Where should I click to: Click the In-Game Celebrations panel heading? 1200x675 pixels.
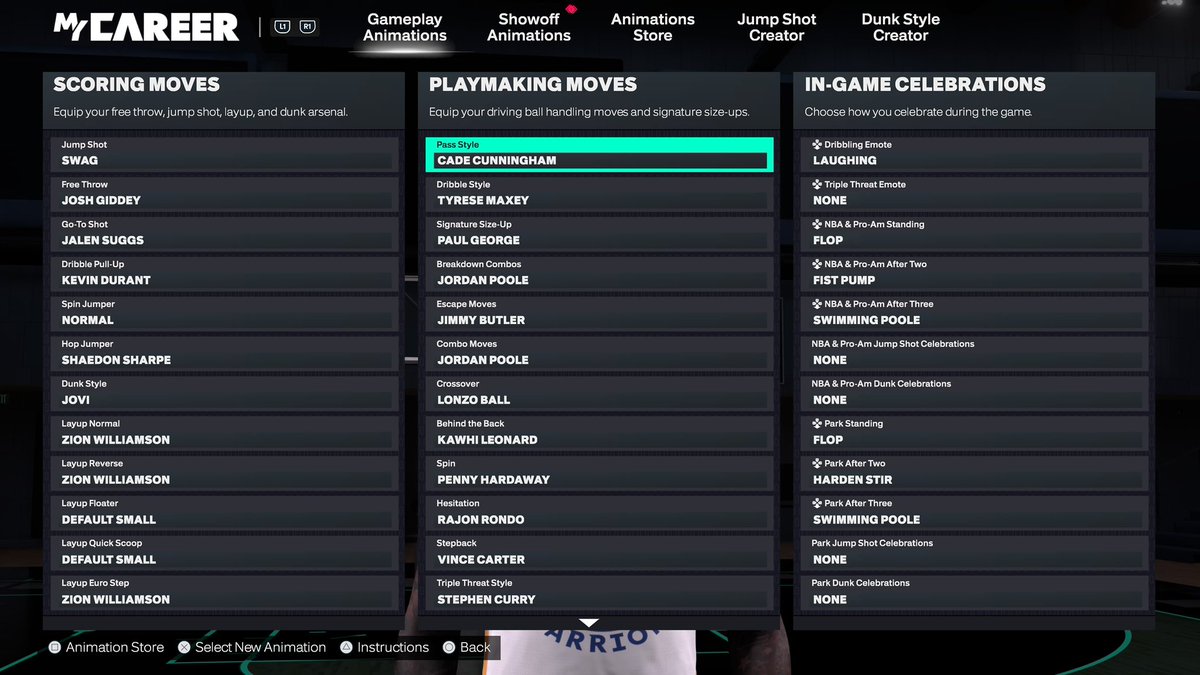click(925, 85)
